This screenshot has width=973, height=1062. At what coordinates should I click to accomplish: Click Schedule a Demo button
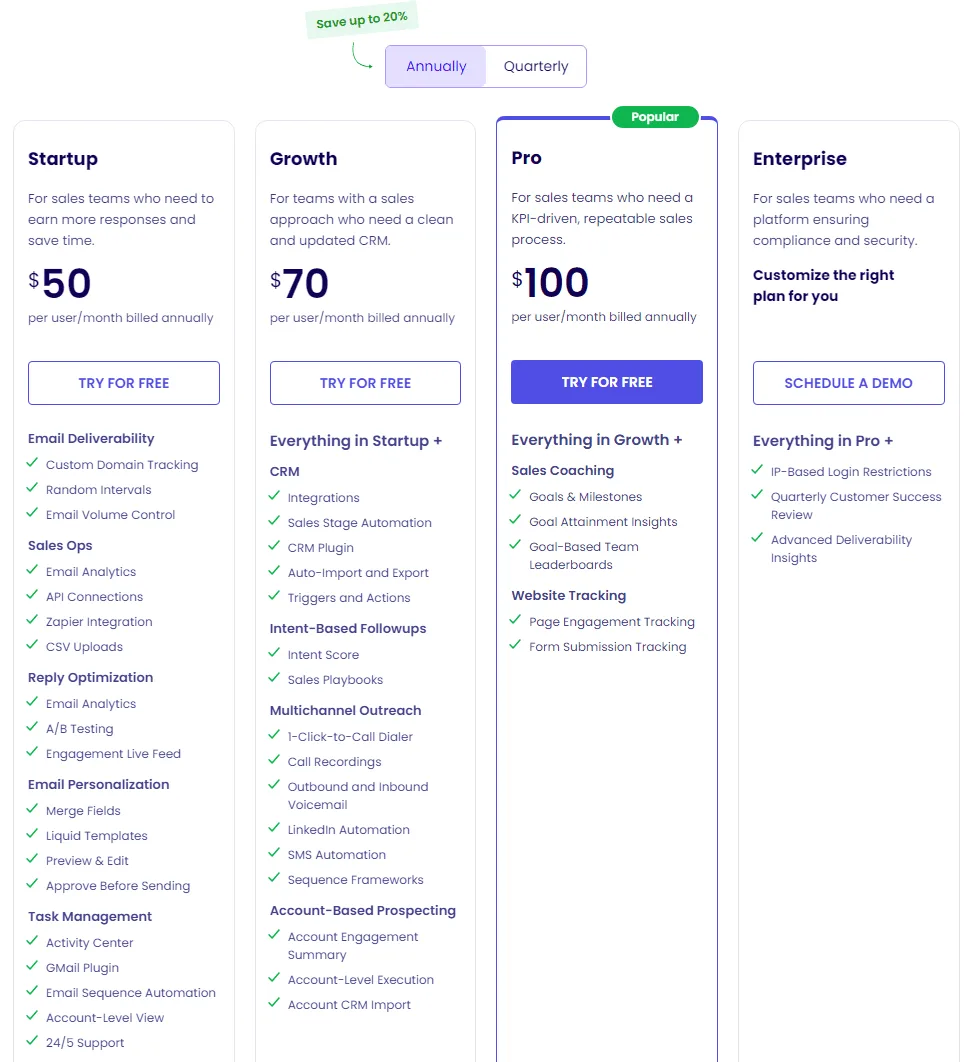(848, 383)
